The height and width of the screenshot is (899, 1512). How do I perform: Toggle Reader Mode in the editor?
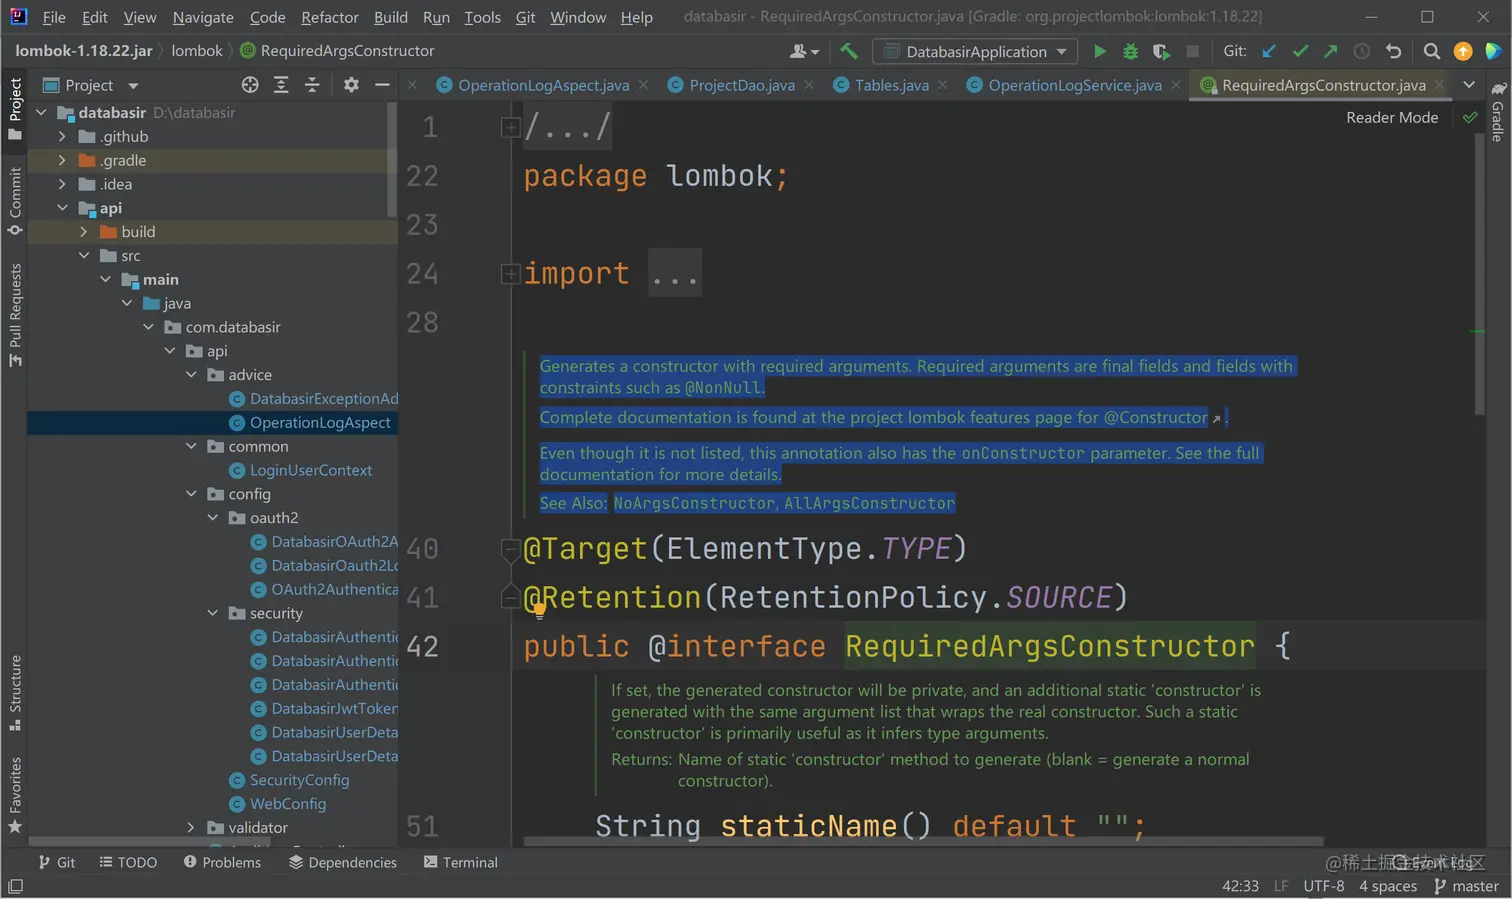tap(1392, 117)
